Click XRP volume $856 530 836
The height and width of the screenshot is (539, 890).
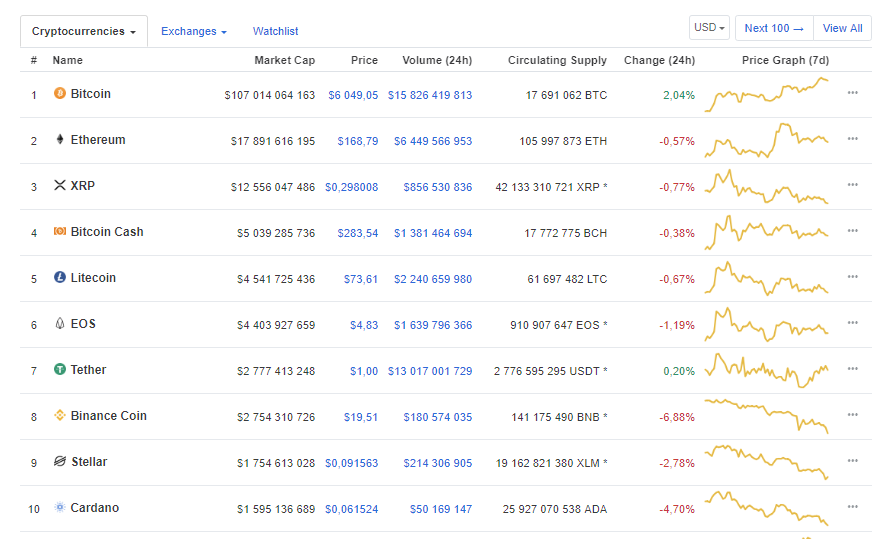(438, 187)
